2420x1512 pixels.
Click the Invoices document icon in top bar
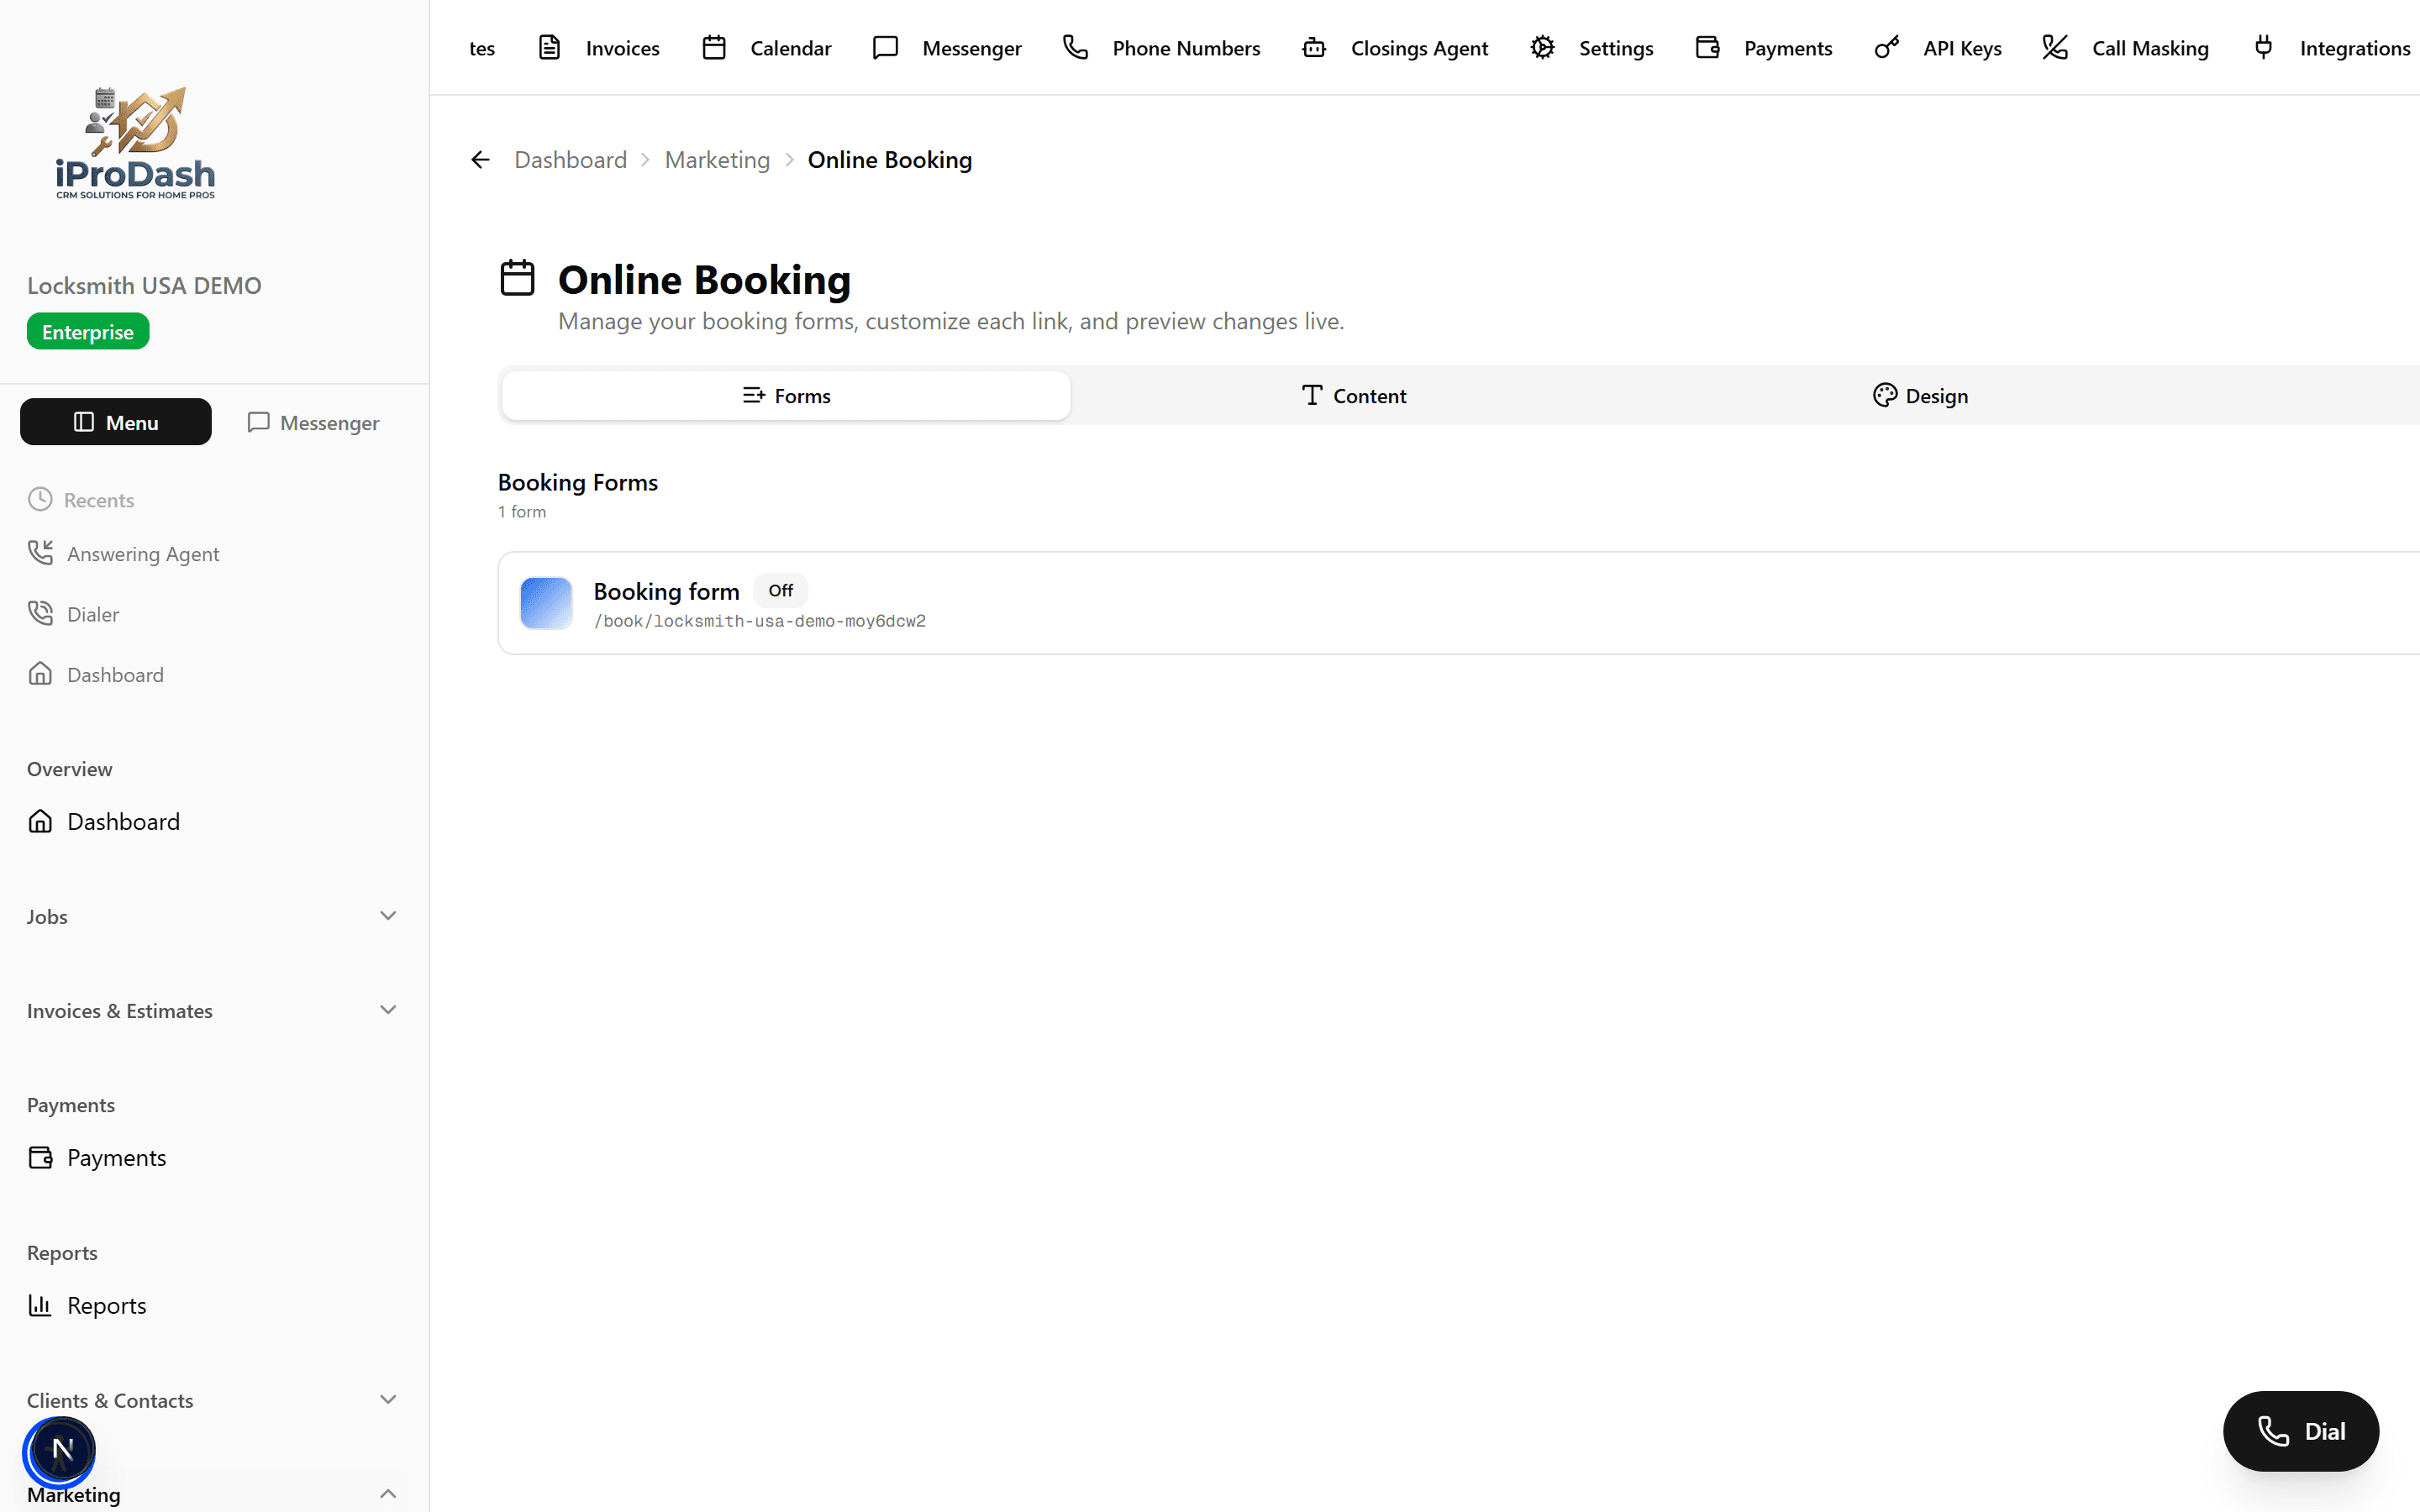(x=549, y=47)
